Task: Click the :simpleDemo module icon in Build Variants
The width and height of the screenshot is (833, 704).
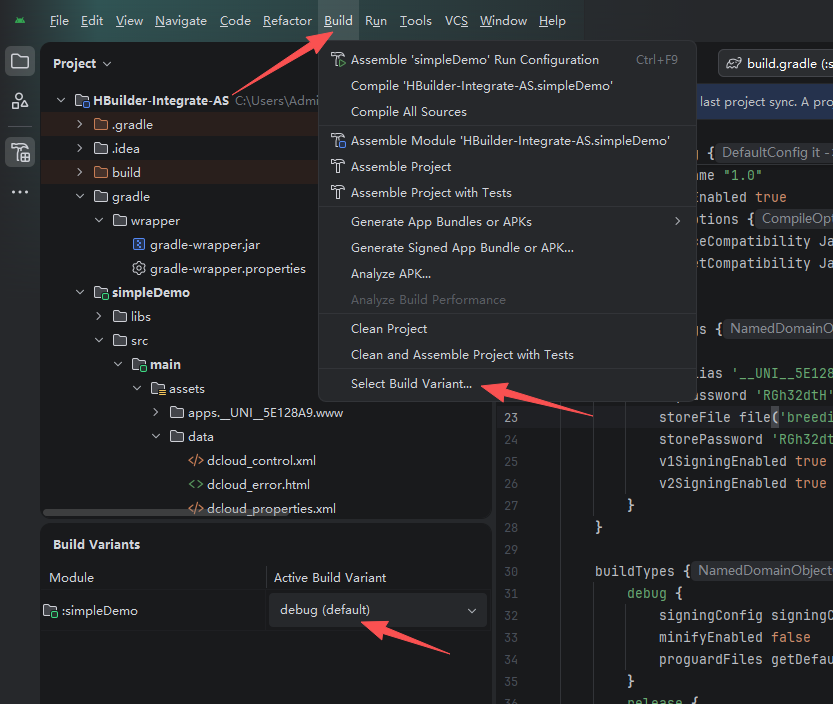Action: pyautogui.click(x=50, y=611)
